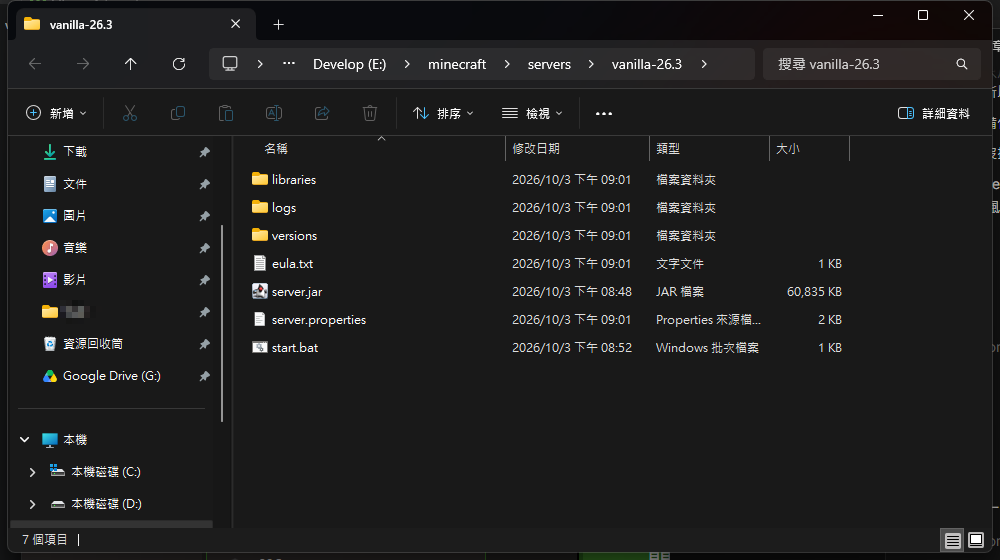The width and height of the screenshot is (1000, 560).
Task: Expand chevron after Develop (E:) in path
Action: [407, 64]
